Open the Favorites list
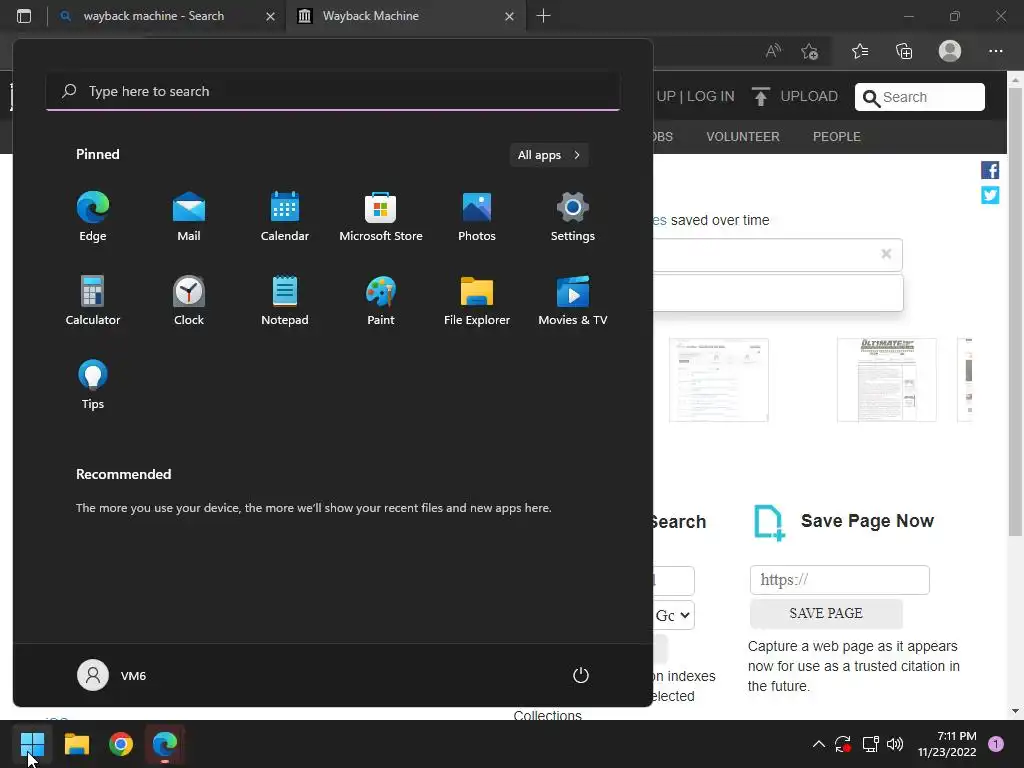 click(x=859, y=51)
